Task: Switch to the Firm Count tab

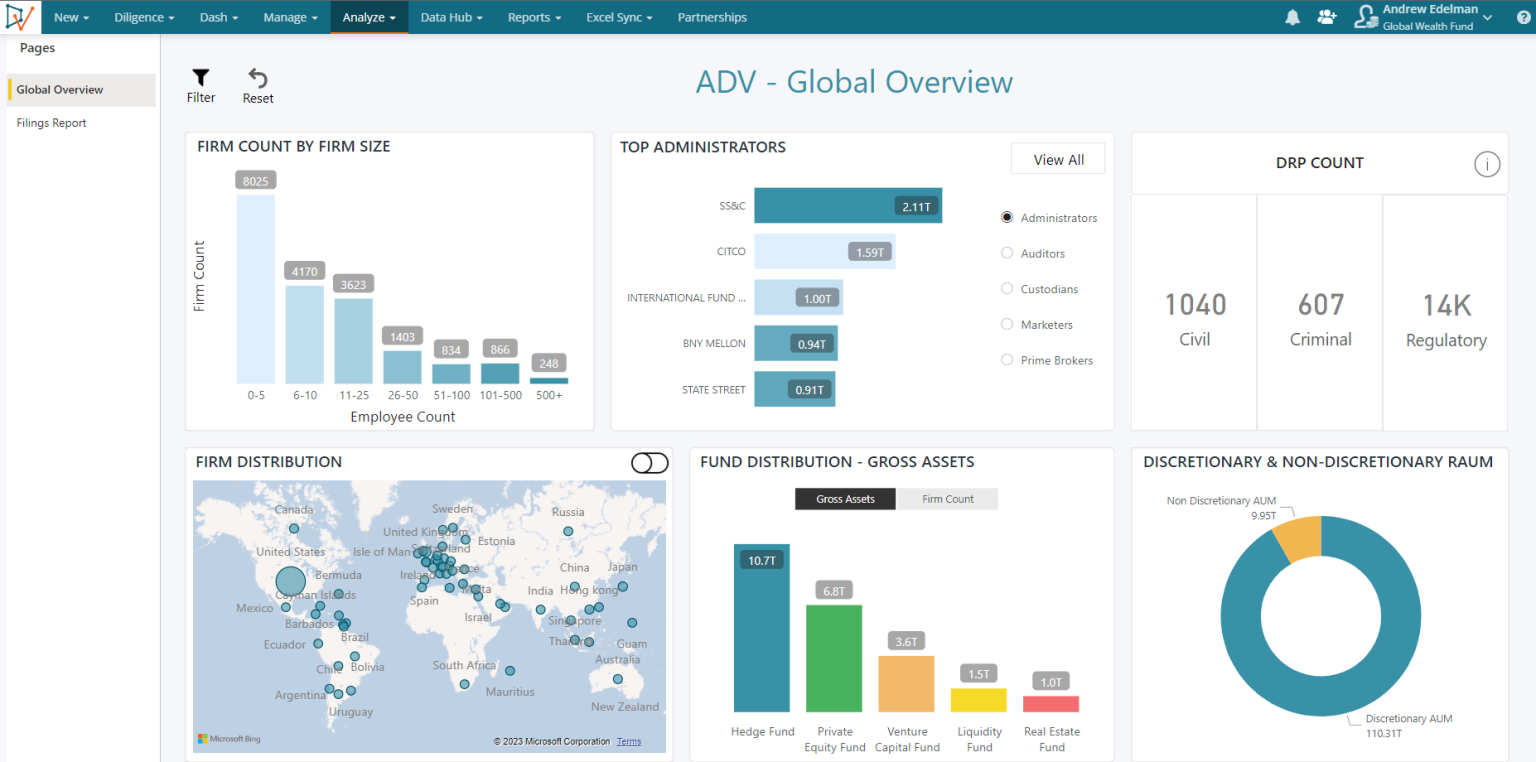Action: tap(947, 499)
